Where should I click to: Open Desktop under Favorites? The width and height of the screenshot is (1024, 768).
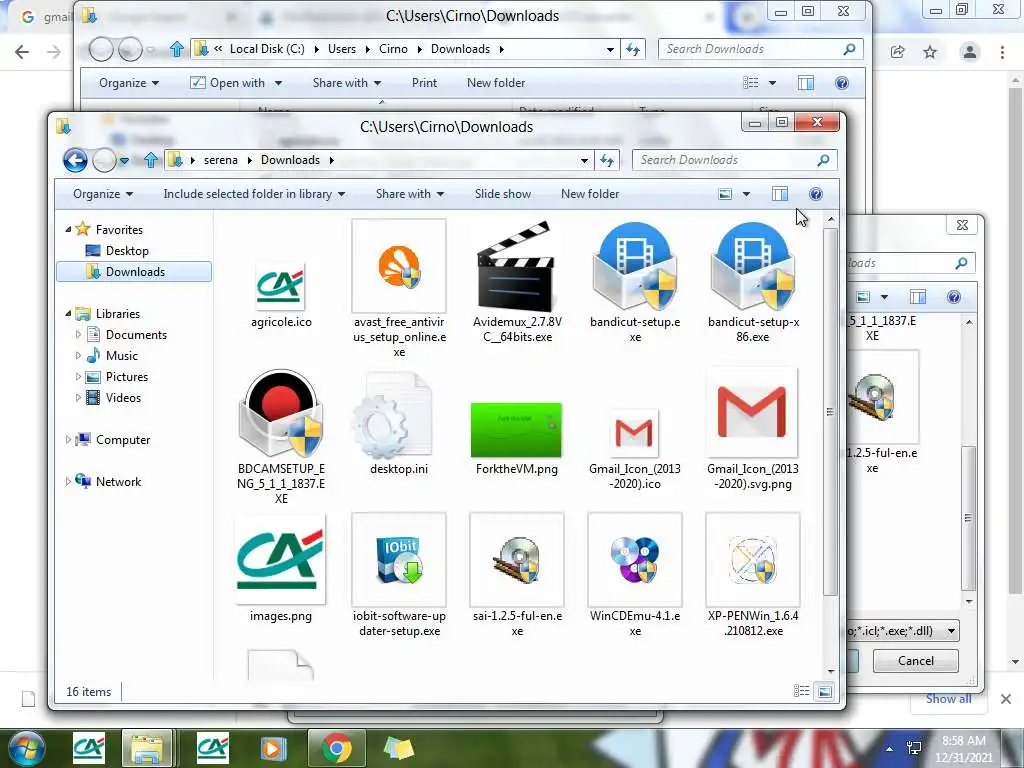(127, 251)
